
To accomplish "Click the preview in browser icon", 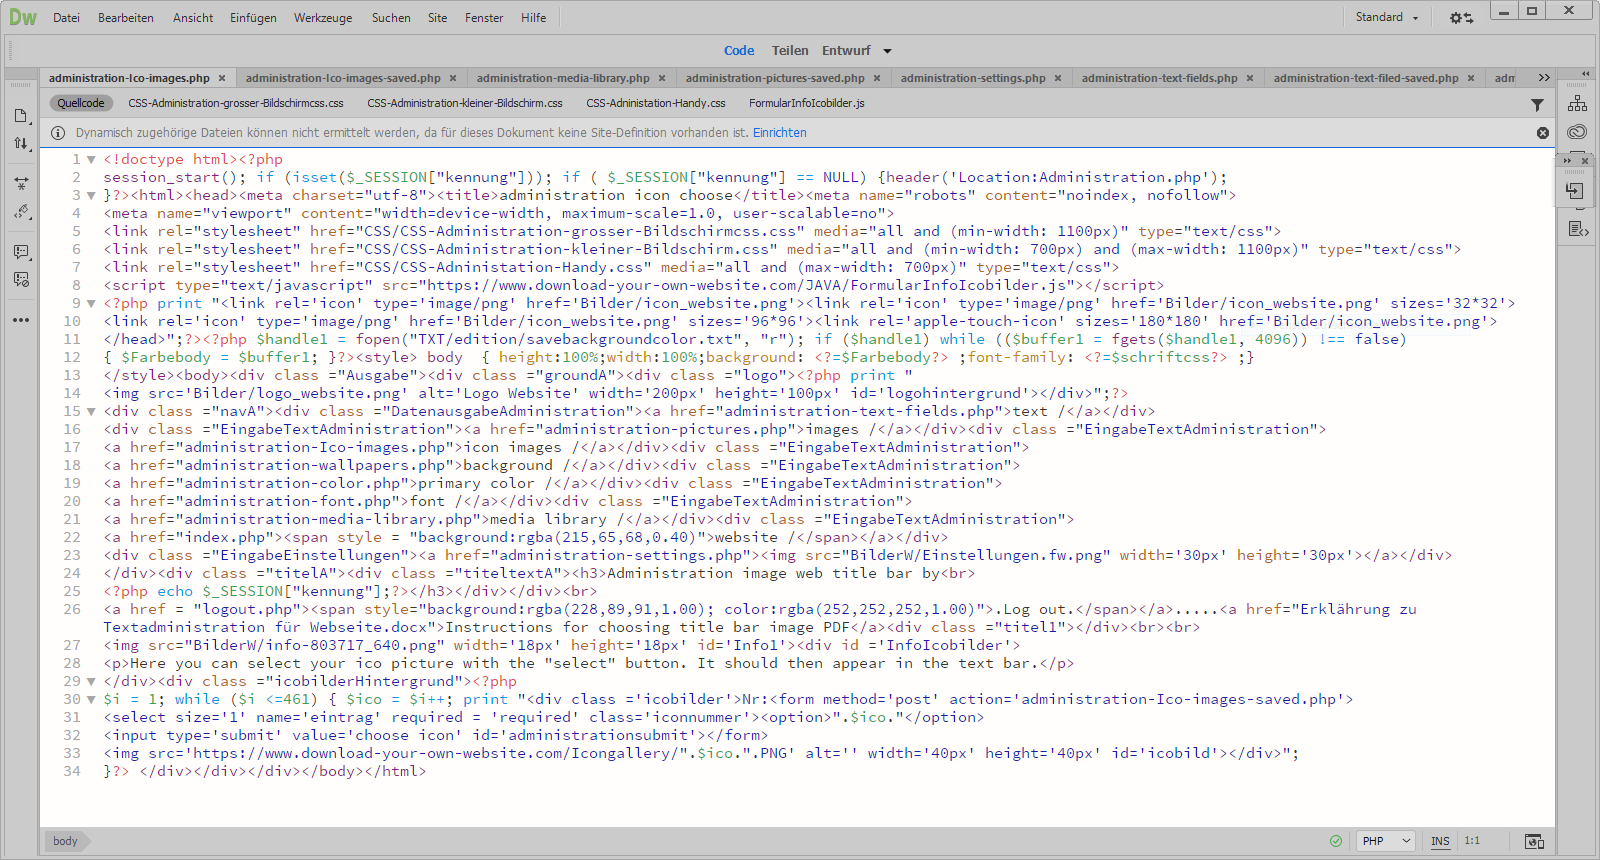I will point(1534,841).
